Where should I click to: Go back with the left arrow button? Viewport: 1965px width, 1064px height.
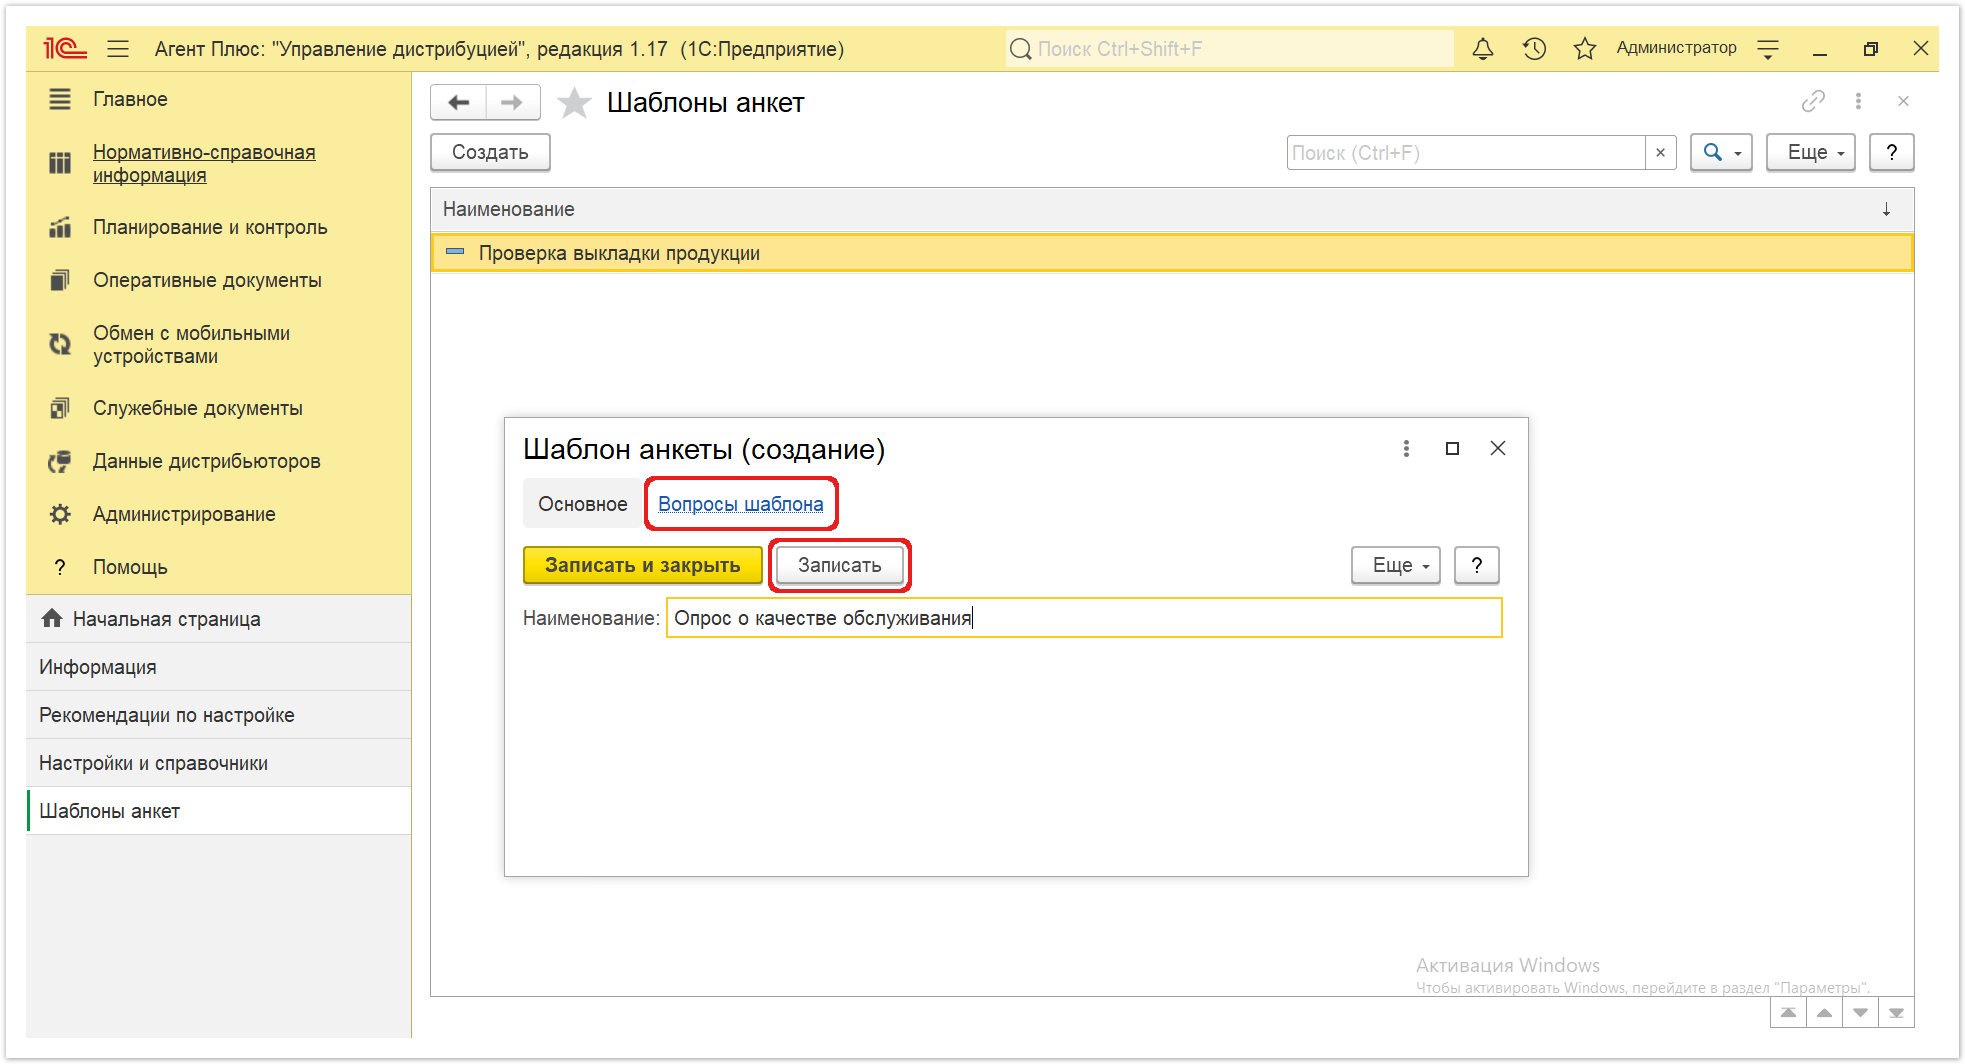(459, 103)
